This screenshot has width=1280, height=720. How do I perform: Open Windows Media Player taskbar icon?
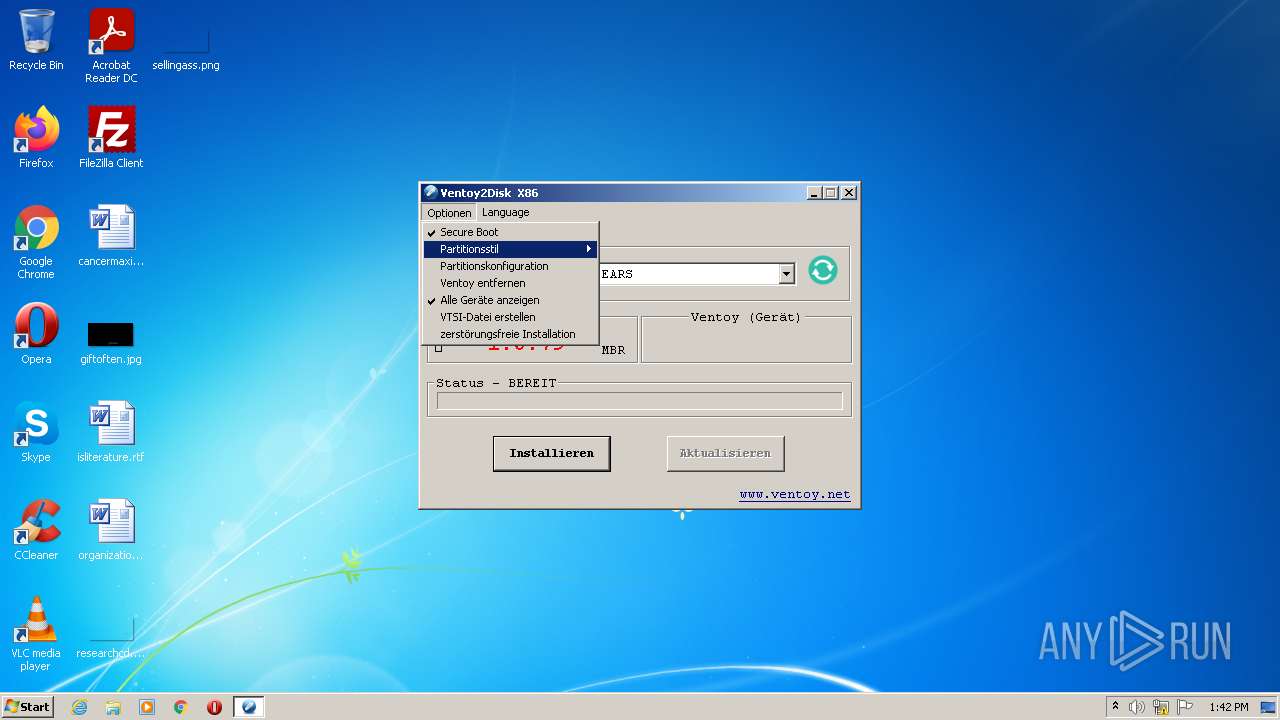(147, 707)
